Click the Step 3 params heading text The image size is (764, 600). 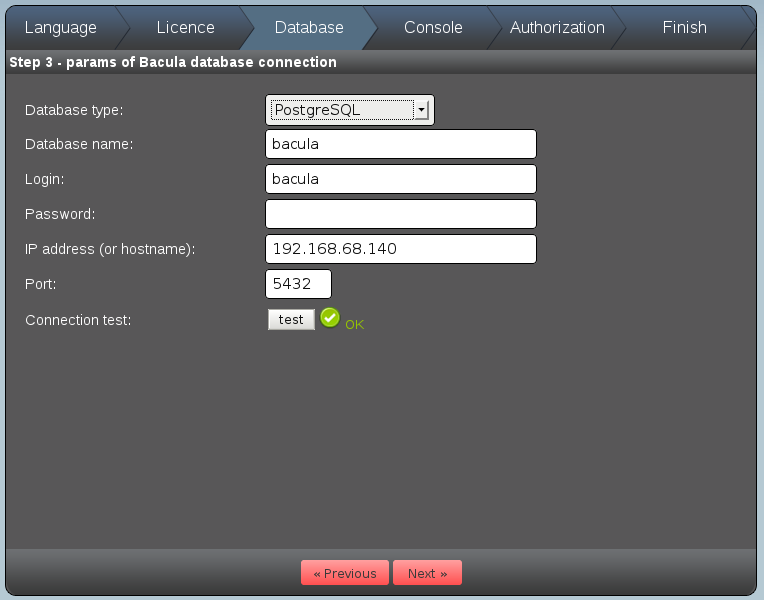point(173,62)
